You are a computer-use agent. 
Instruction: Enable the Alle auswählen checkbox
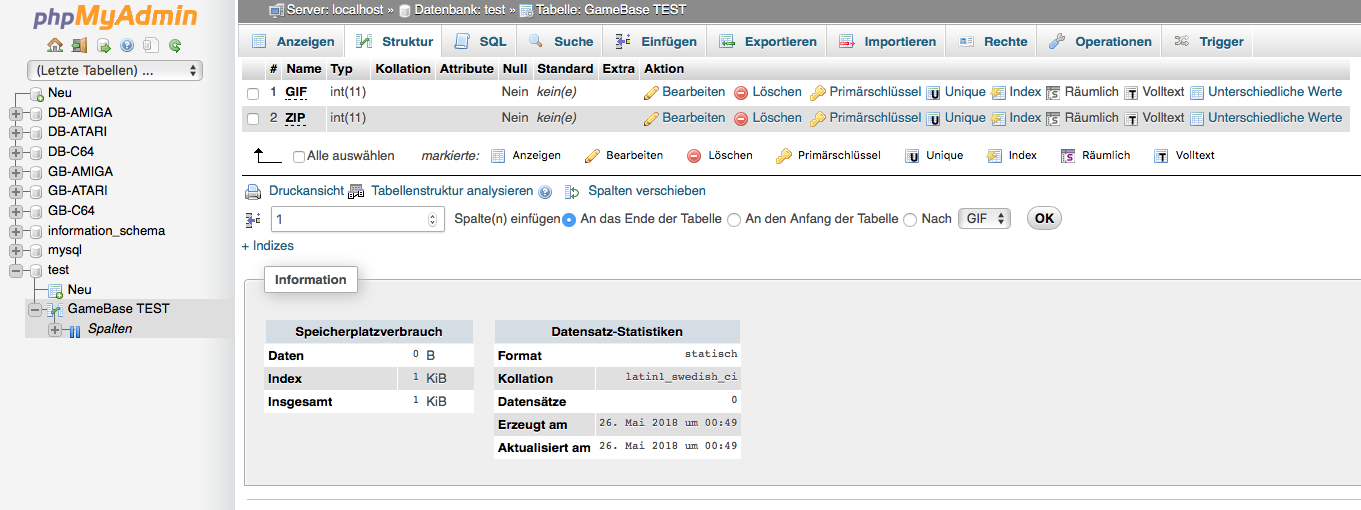point(299,157)
